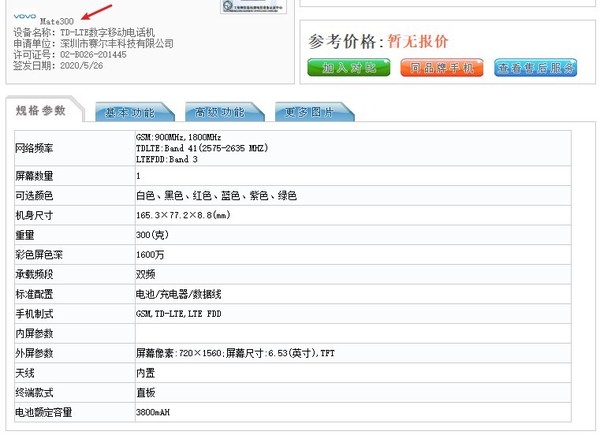Click TDLTE:Band 41(2575-2635 MHZ) text
Screen dimensions: 600x435
(202, 148)
